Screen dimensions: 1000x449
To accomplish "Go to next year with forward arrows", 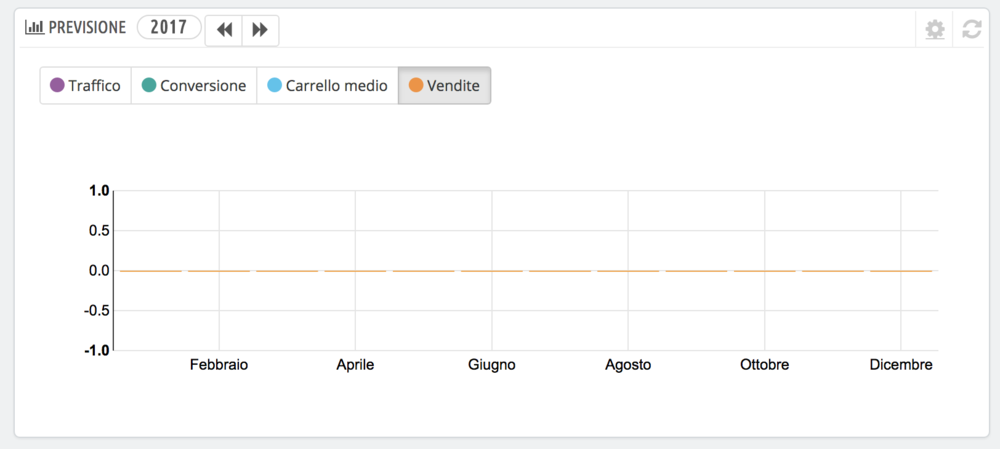I will coord(260,30).
